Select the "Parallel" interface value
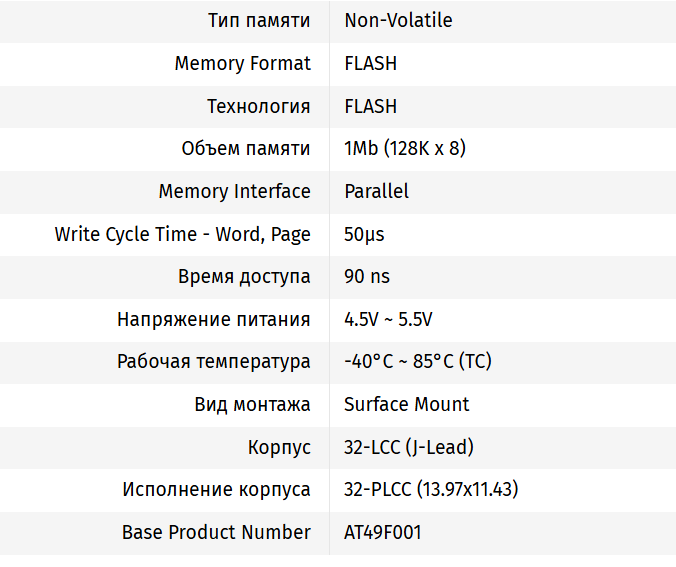The width and height of the screenshot is (676, 567). 376,191
